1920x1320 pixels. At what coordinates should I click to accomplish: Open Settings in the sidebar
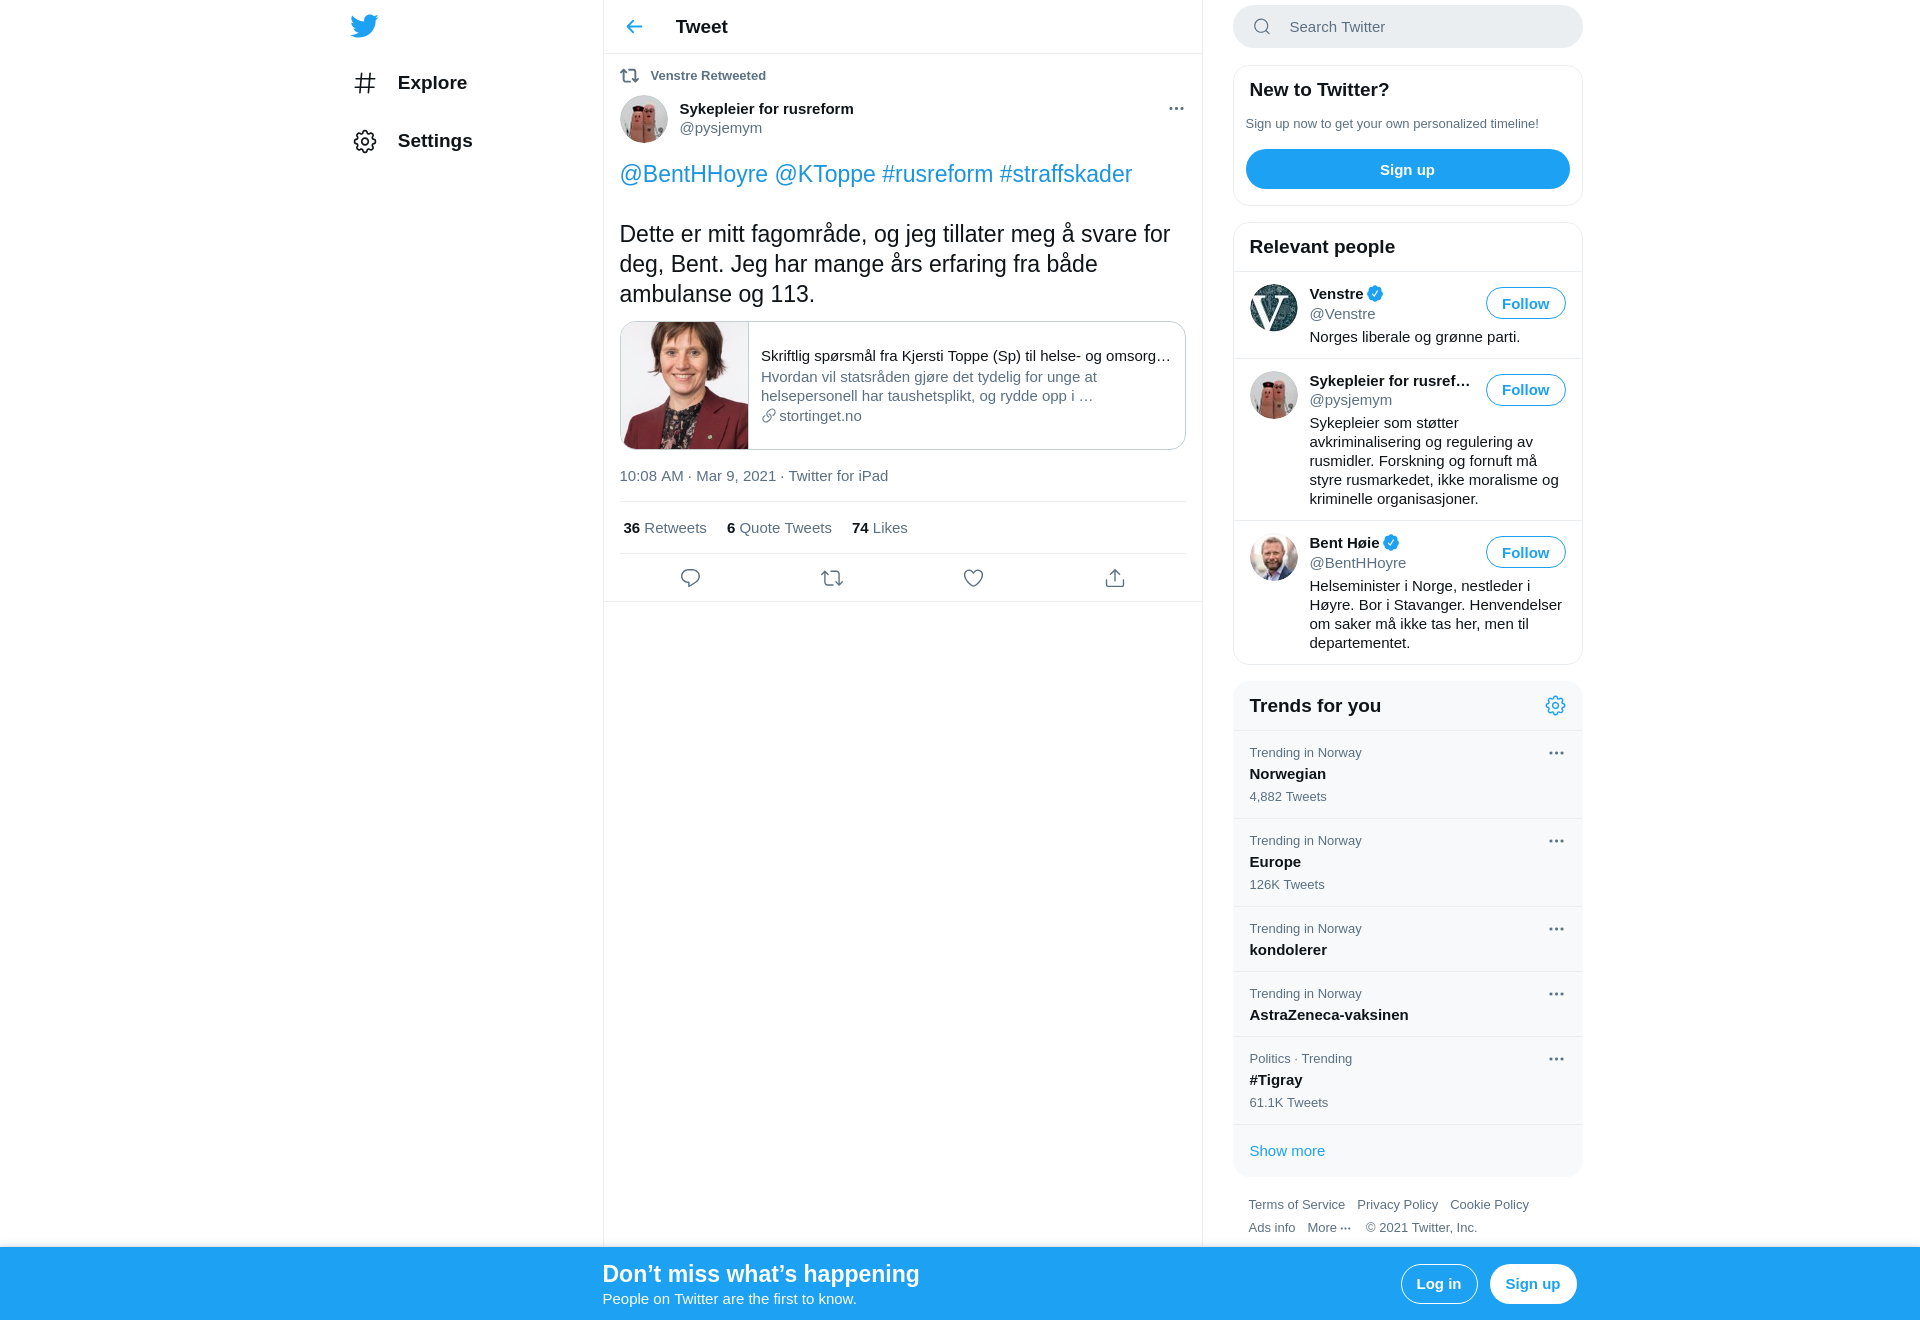pos(414,141)
